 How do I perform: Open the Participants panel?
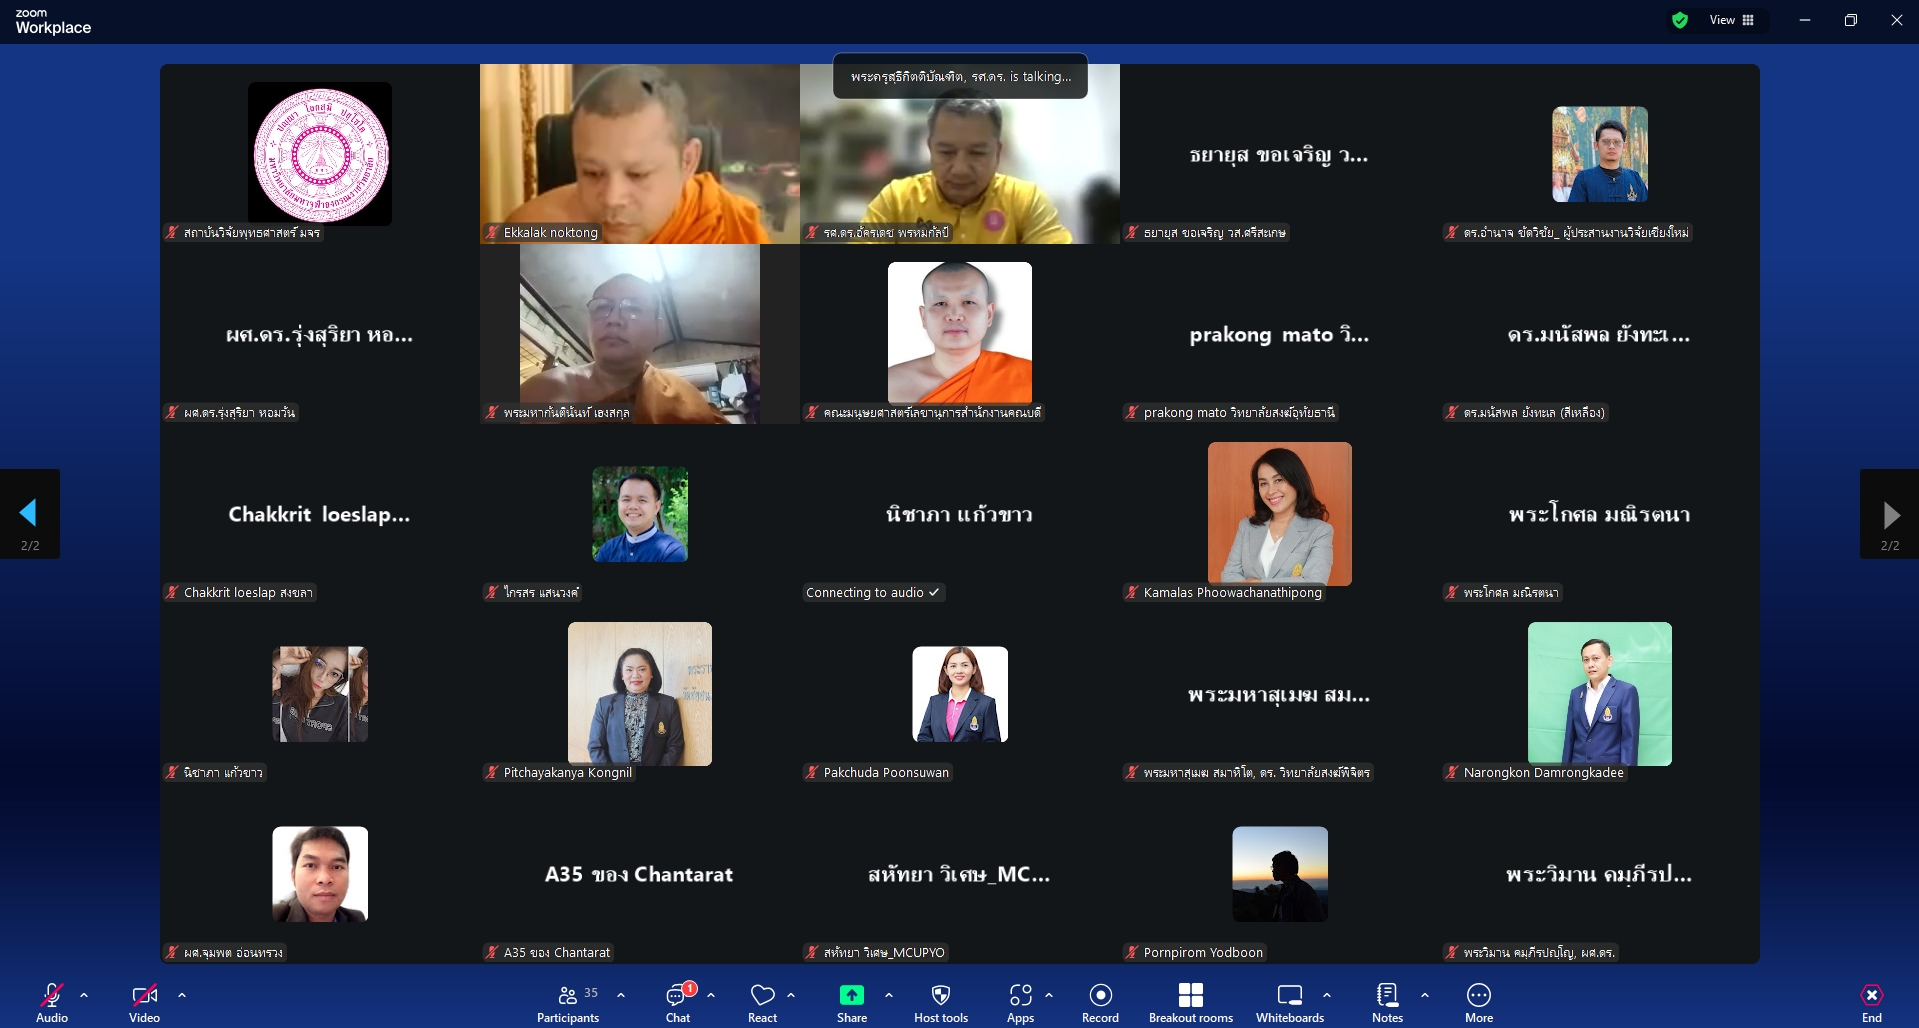pyautogui.click(x=568, y=1002)
